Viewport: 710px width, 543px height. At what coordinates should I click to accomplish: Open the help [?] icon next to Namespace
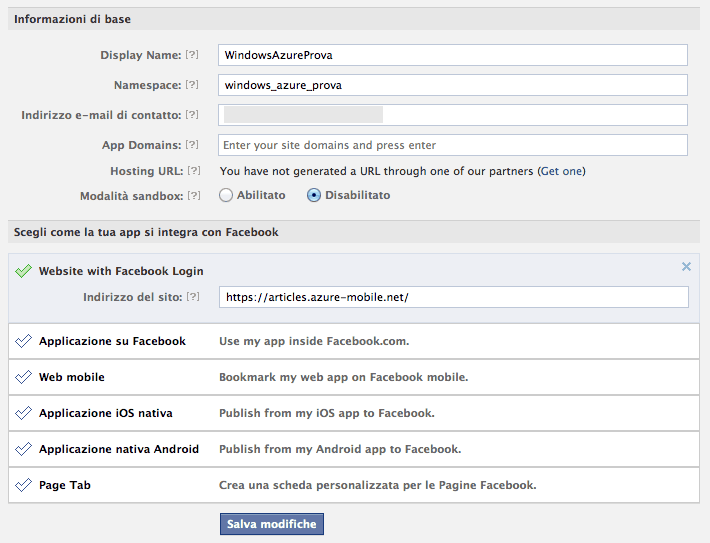pos(192,85)
